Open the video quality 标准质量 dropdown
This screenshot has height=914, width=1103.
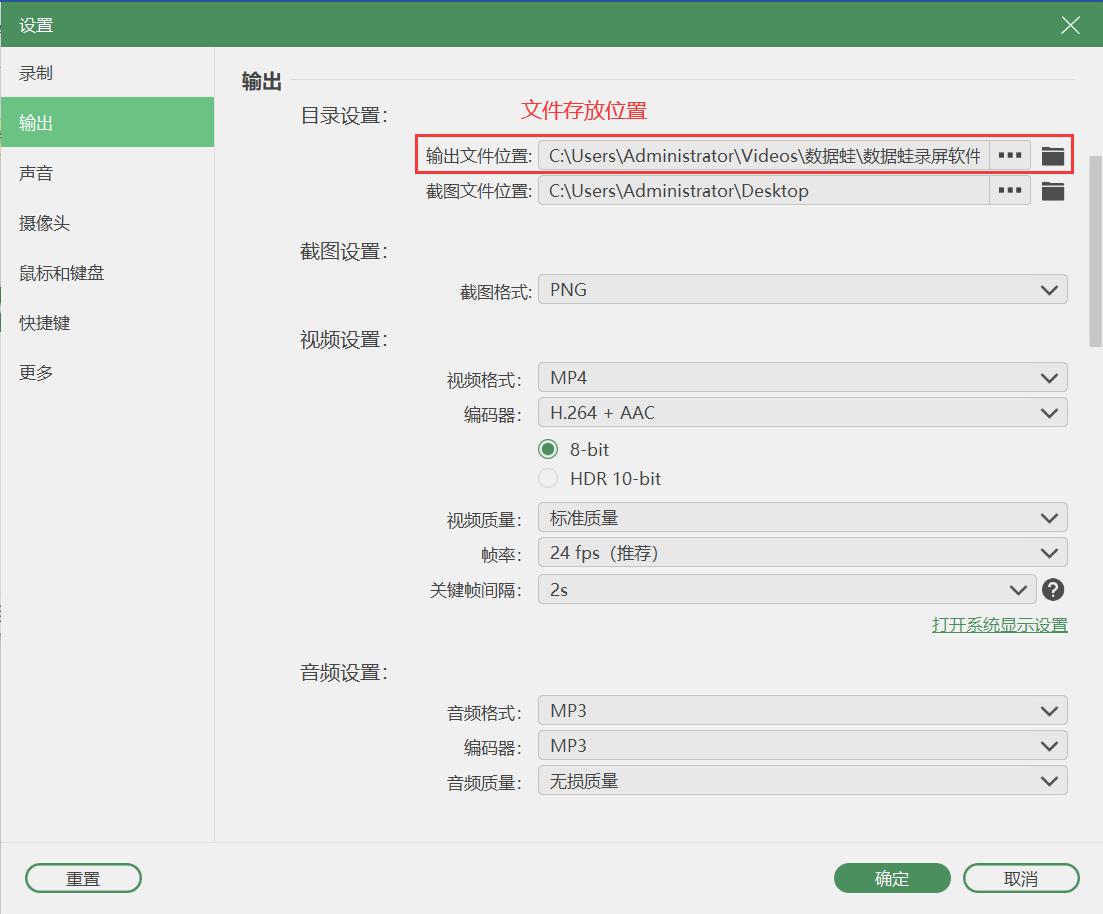pyautogui.click(x=803, y=518)
